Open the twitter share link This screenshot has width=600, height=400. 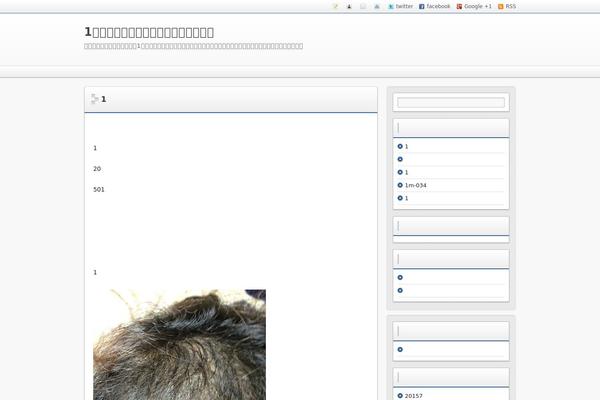click(404, 7)
